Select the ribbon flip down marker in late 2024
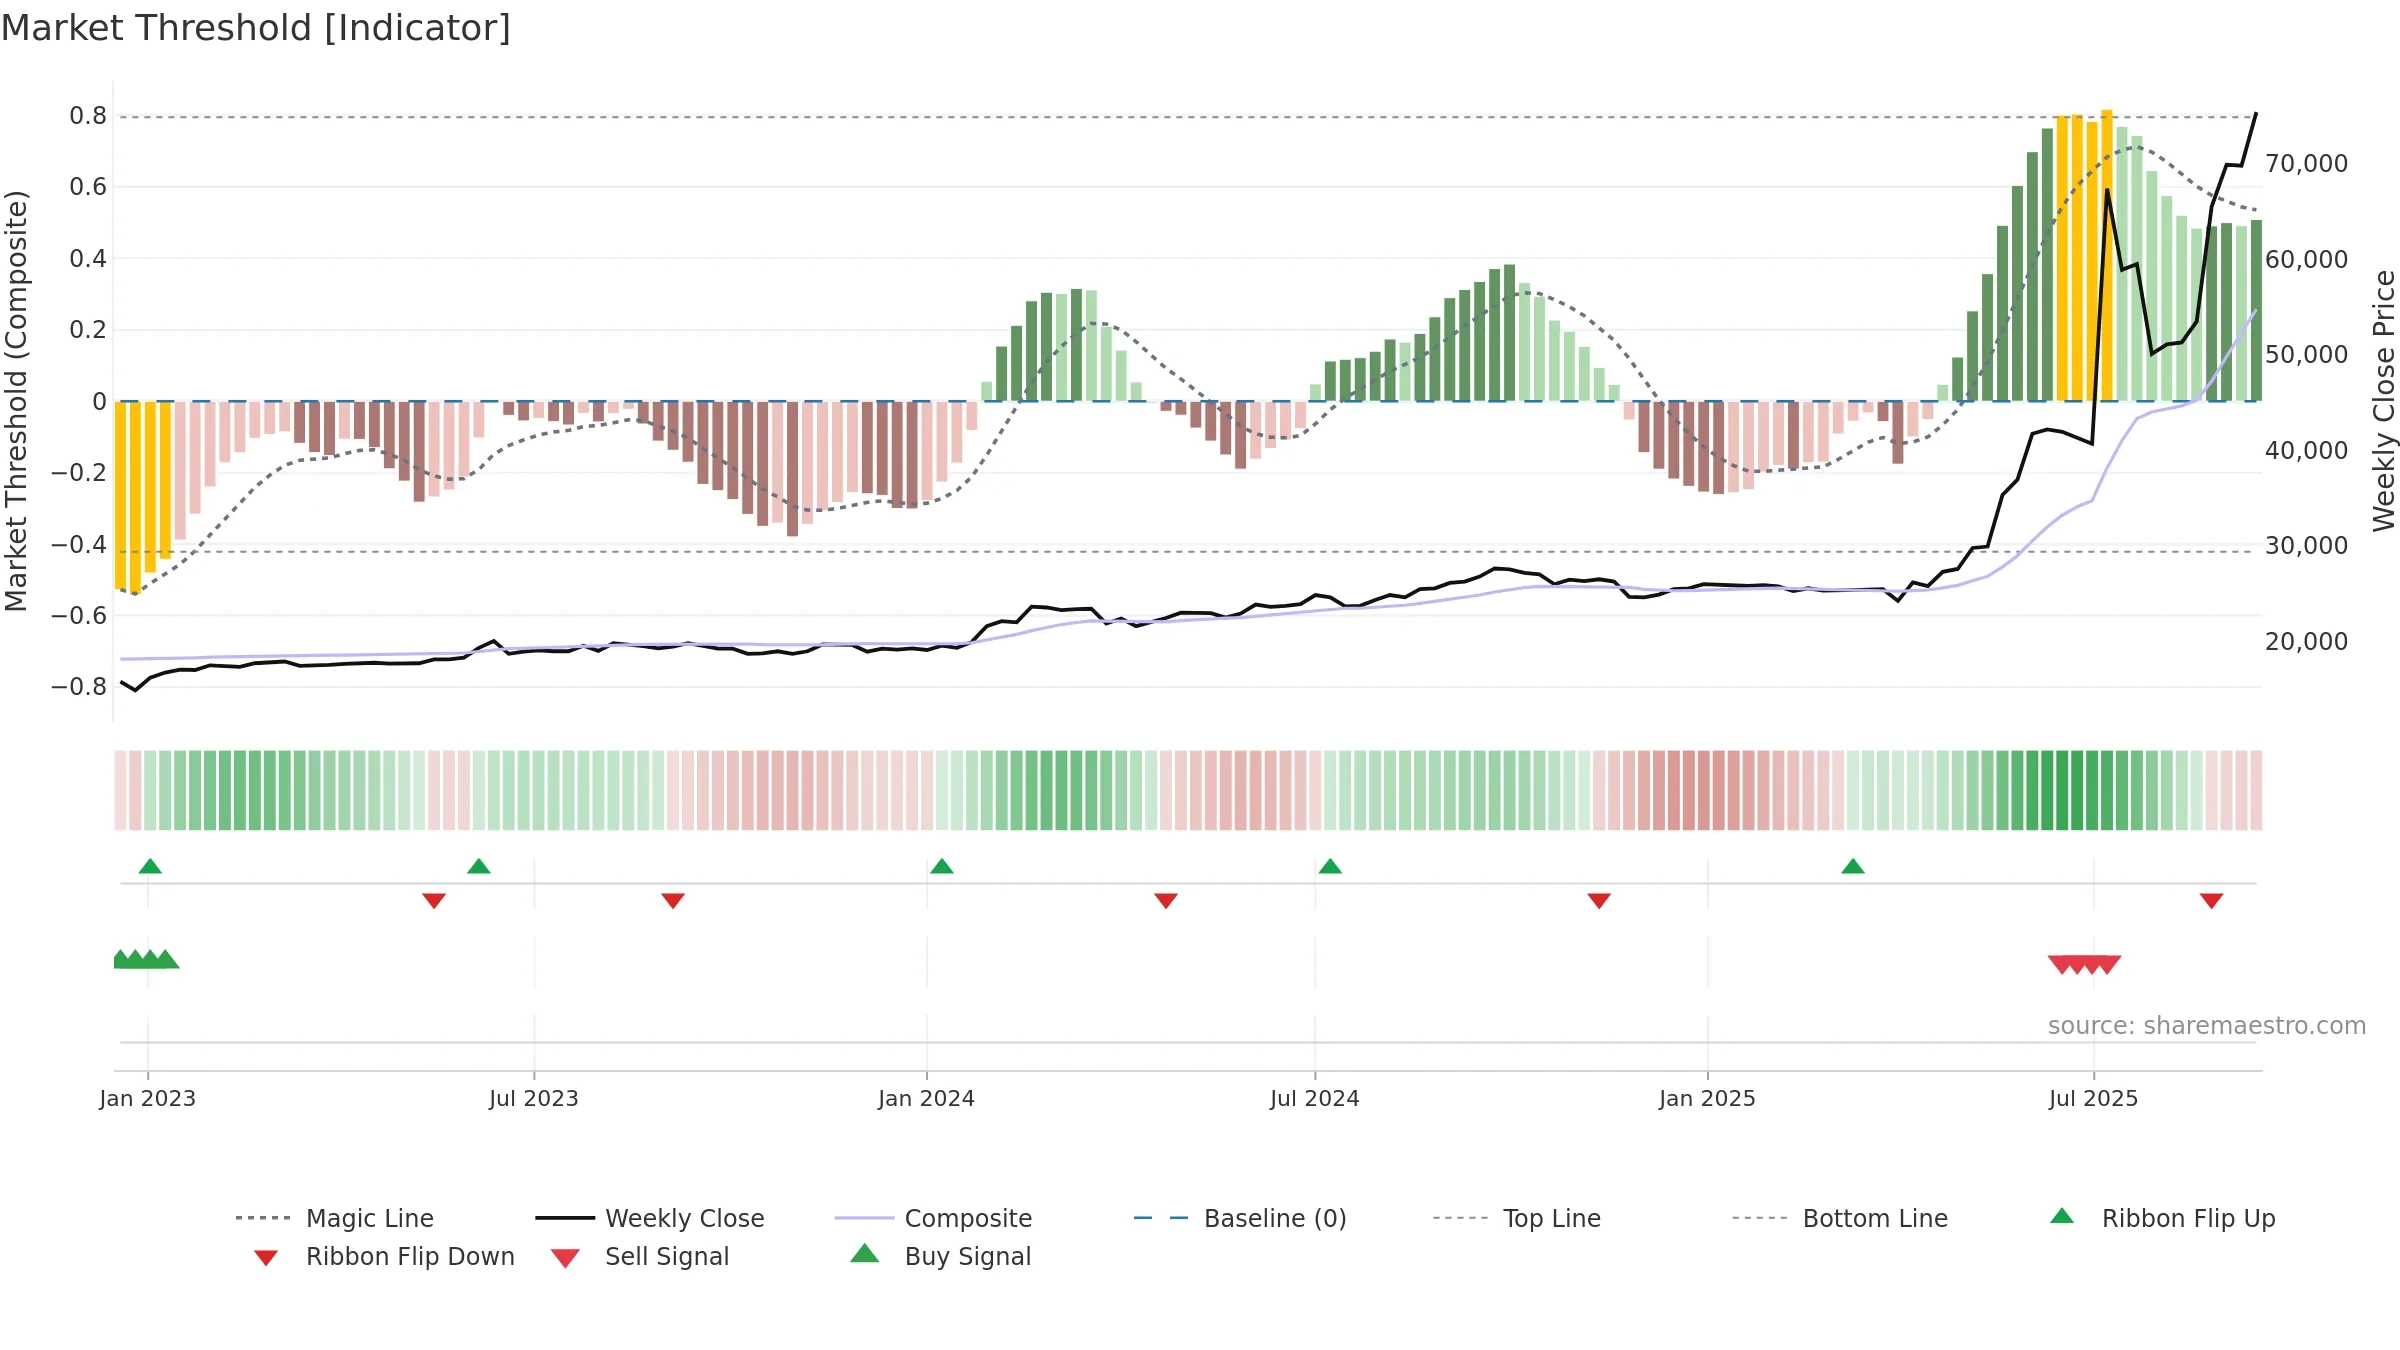 pyautogui.click(x=1599, y=901)
